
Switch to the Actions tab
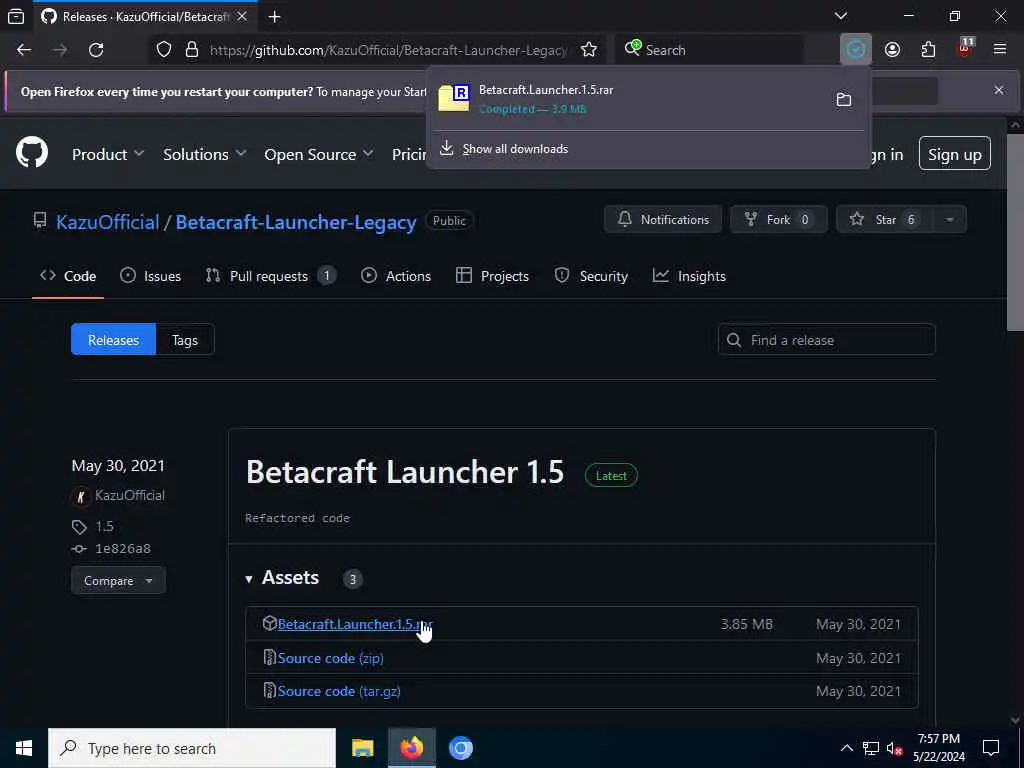pyautogui.click(x=396, y=276)
